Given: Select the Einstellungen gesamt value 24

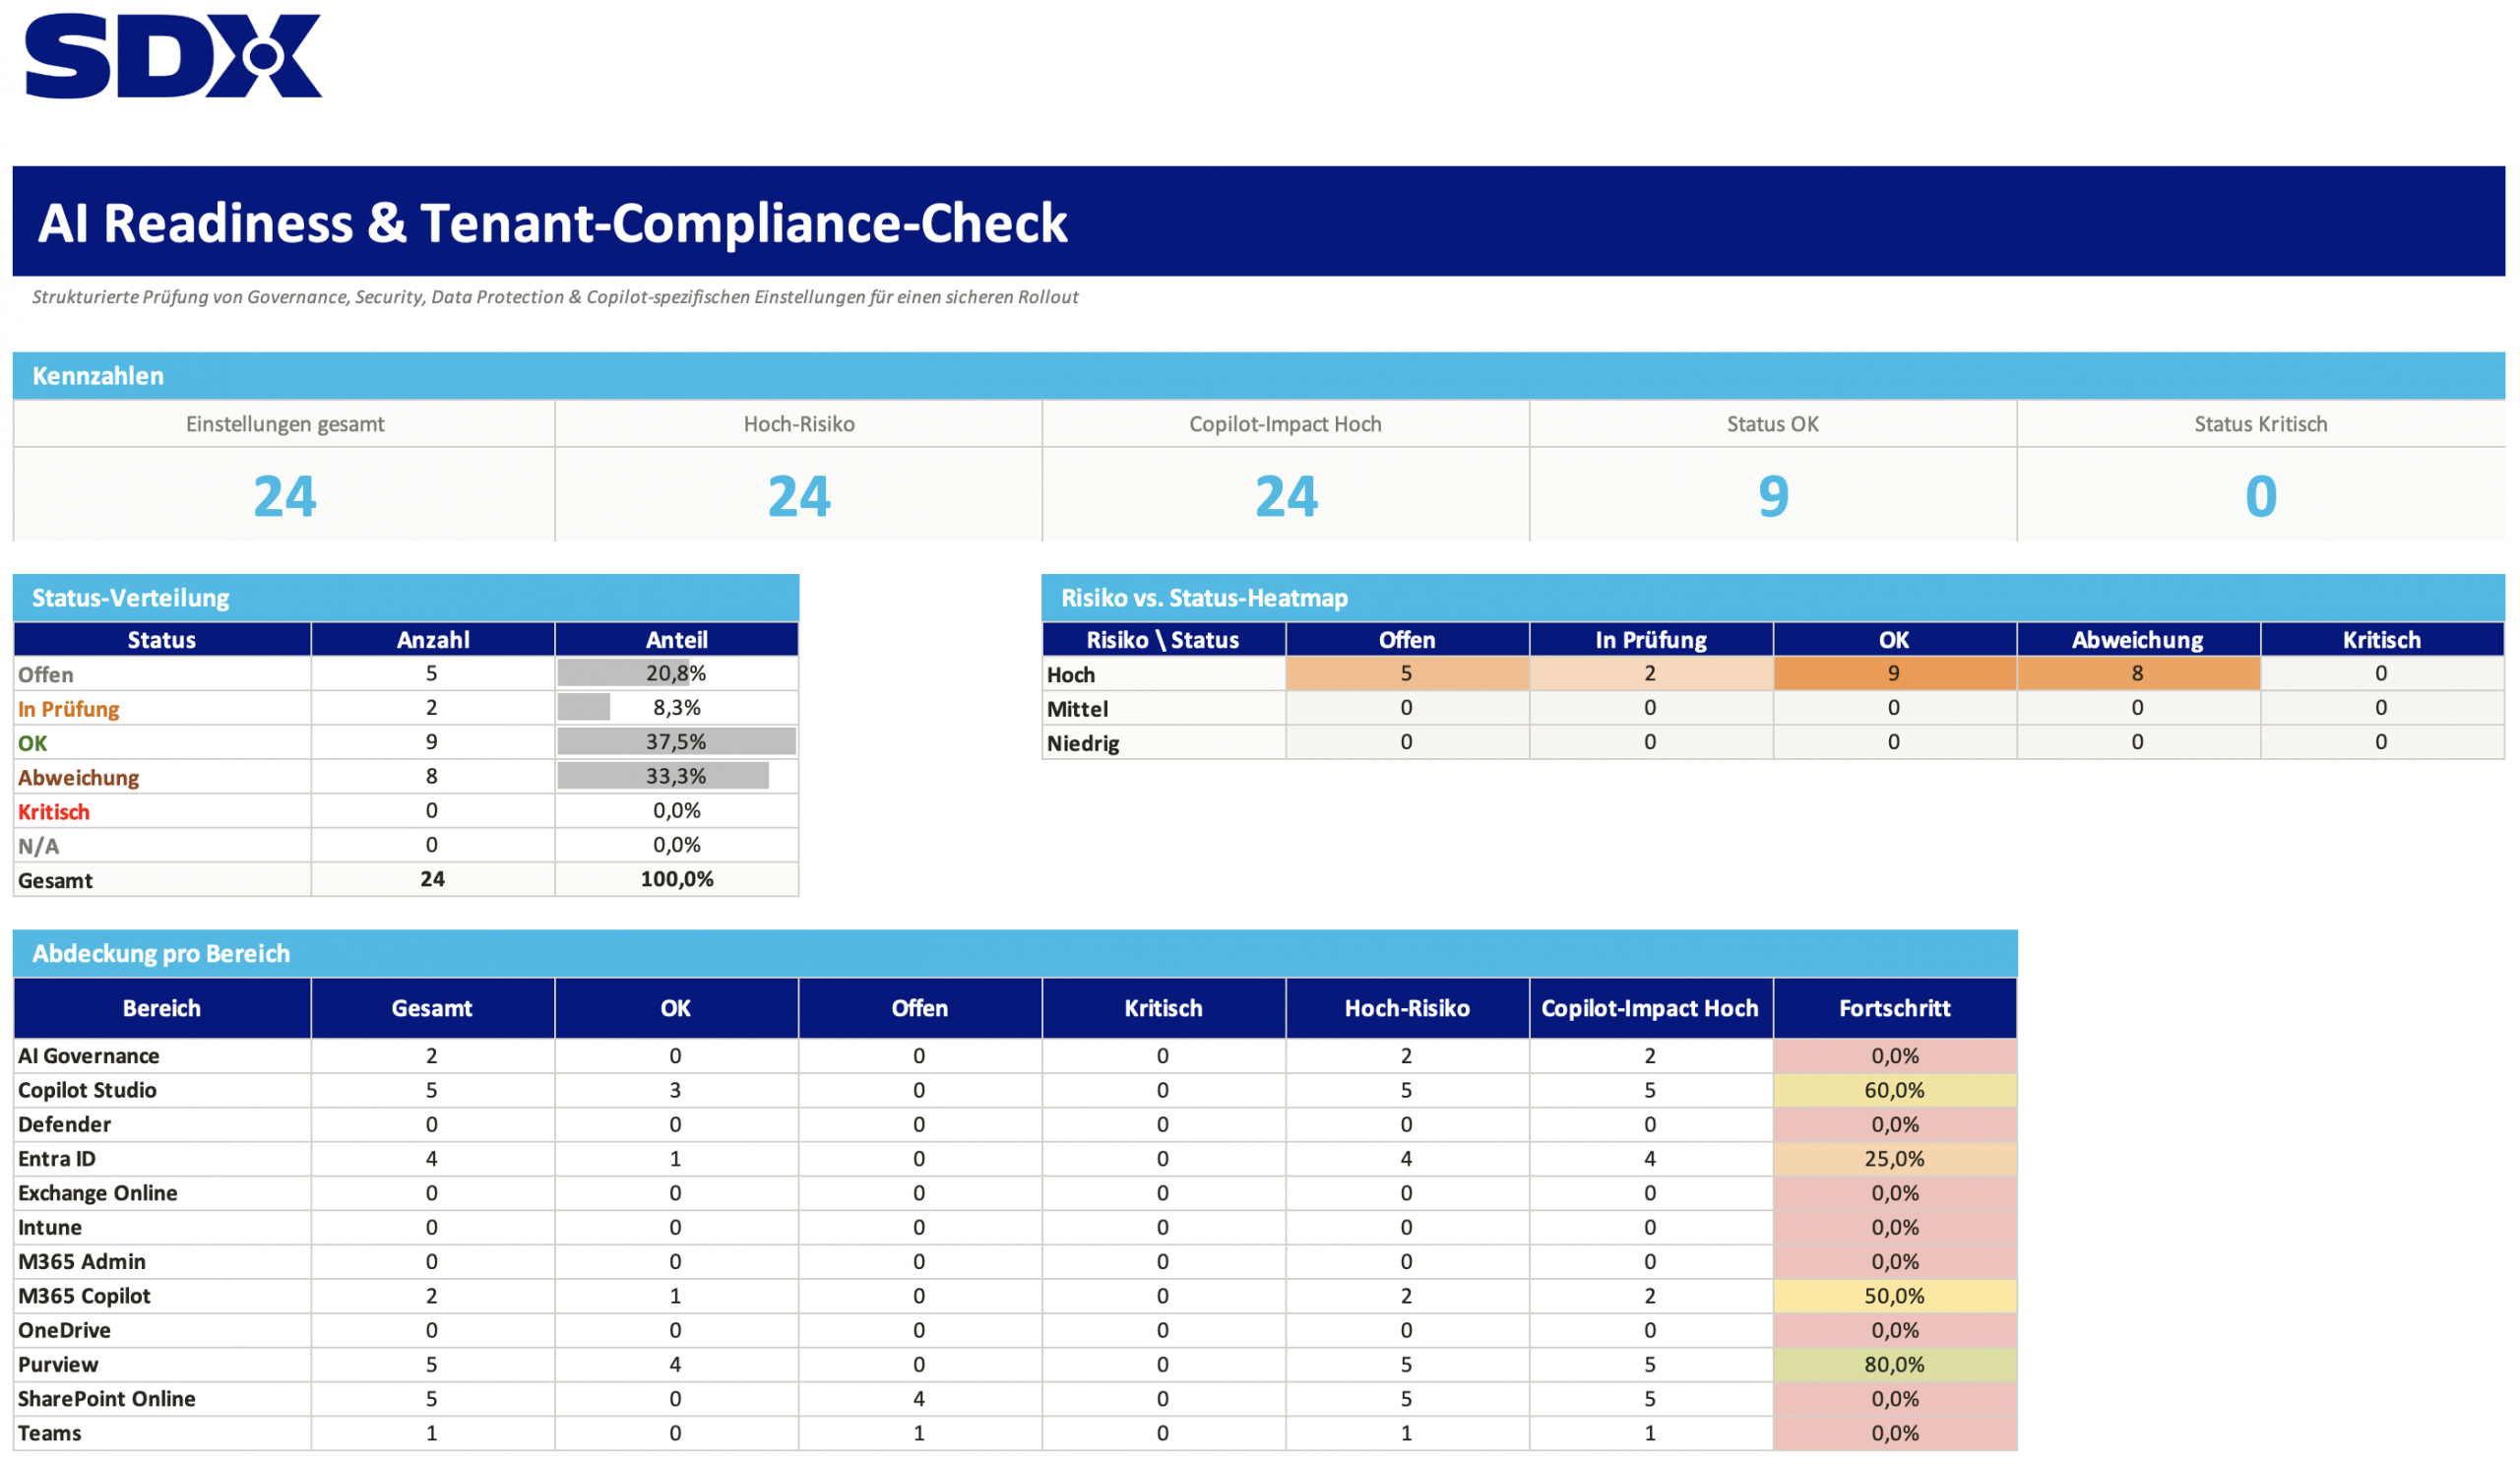Looking at the screenshot, I should [x=285, y=496].
